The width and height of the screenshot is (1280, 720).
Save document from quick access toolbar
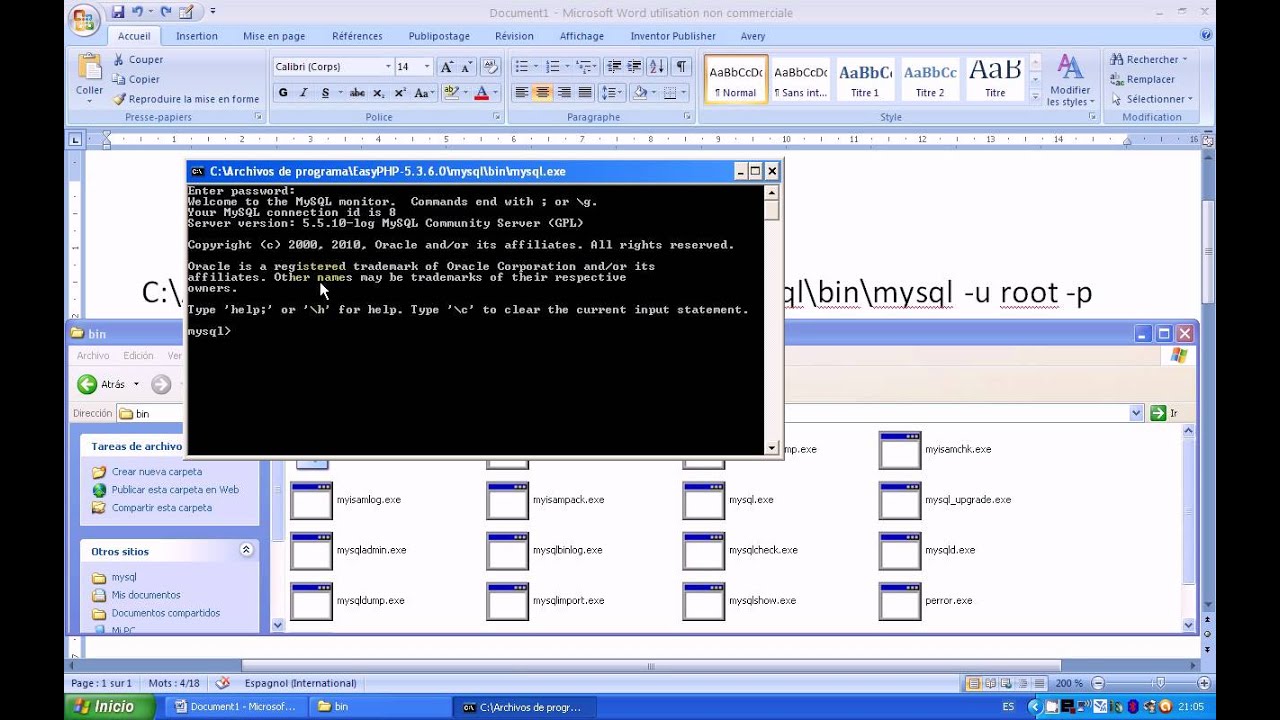(118, 12)
